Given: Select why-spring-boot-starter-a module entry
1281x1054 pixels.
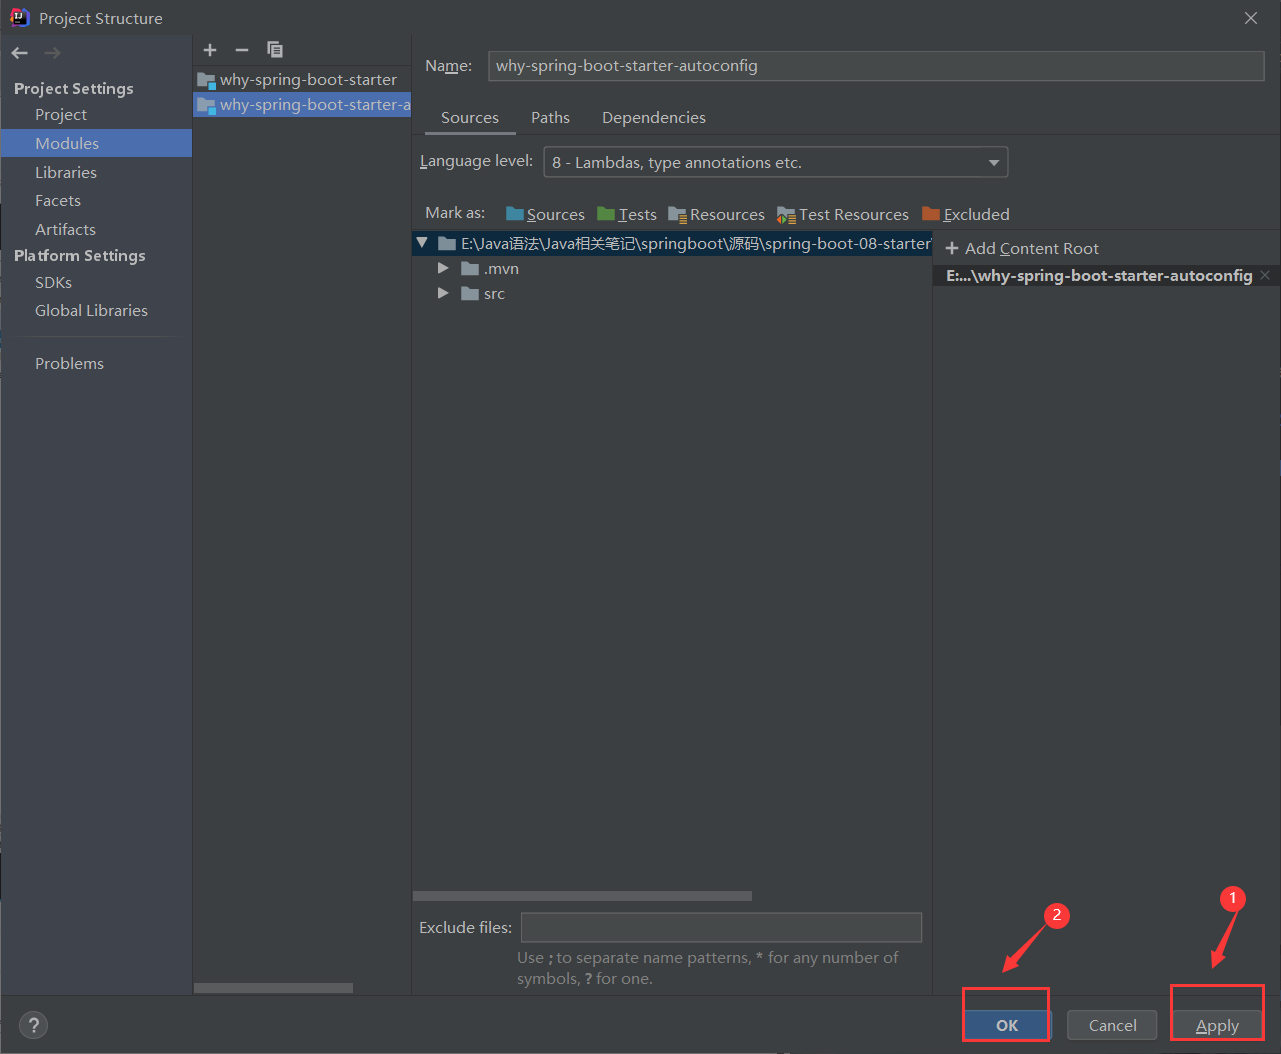Looking at the screenshot, I should 302,104.
